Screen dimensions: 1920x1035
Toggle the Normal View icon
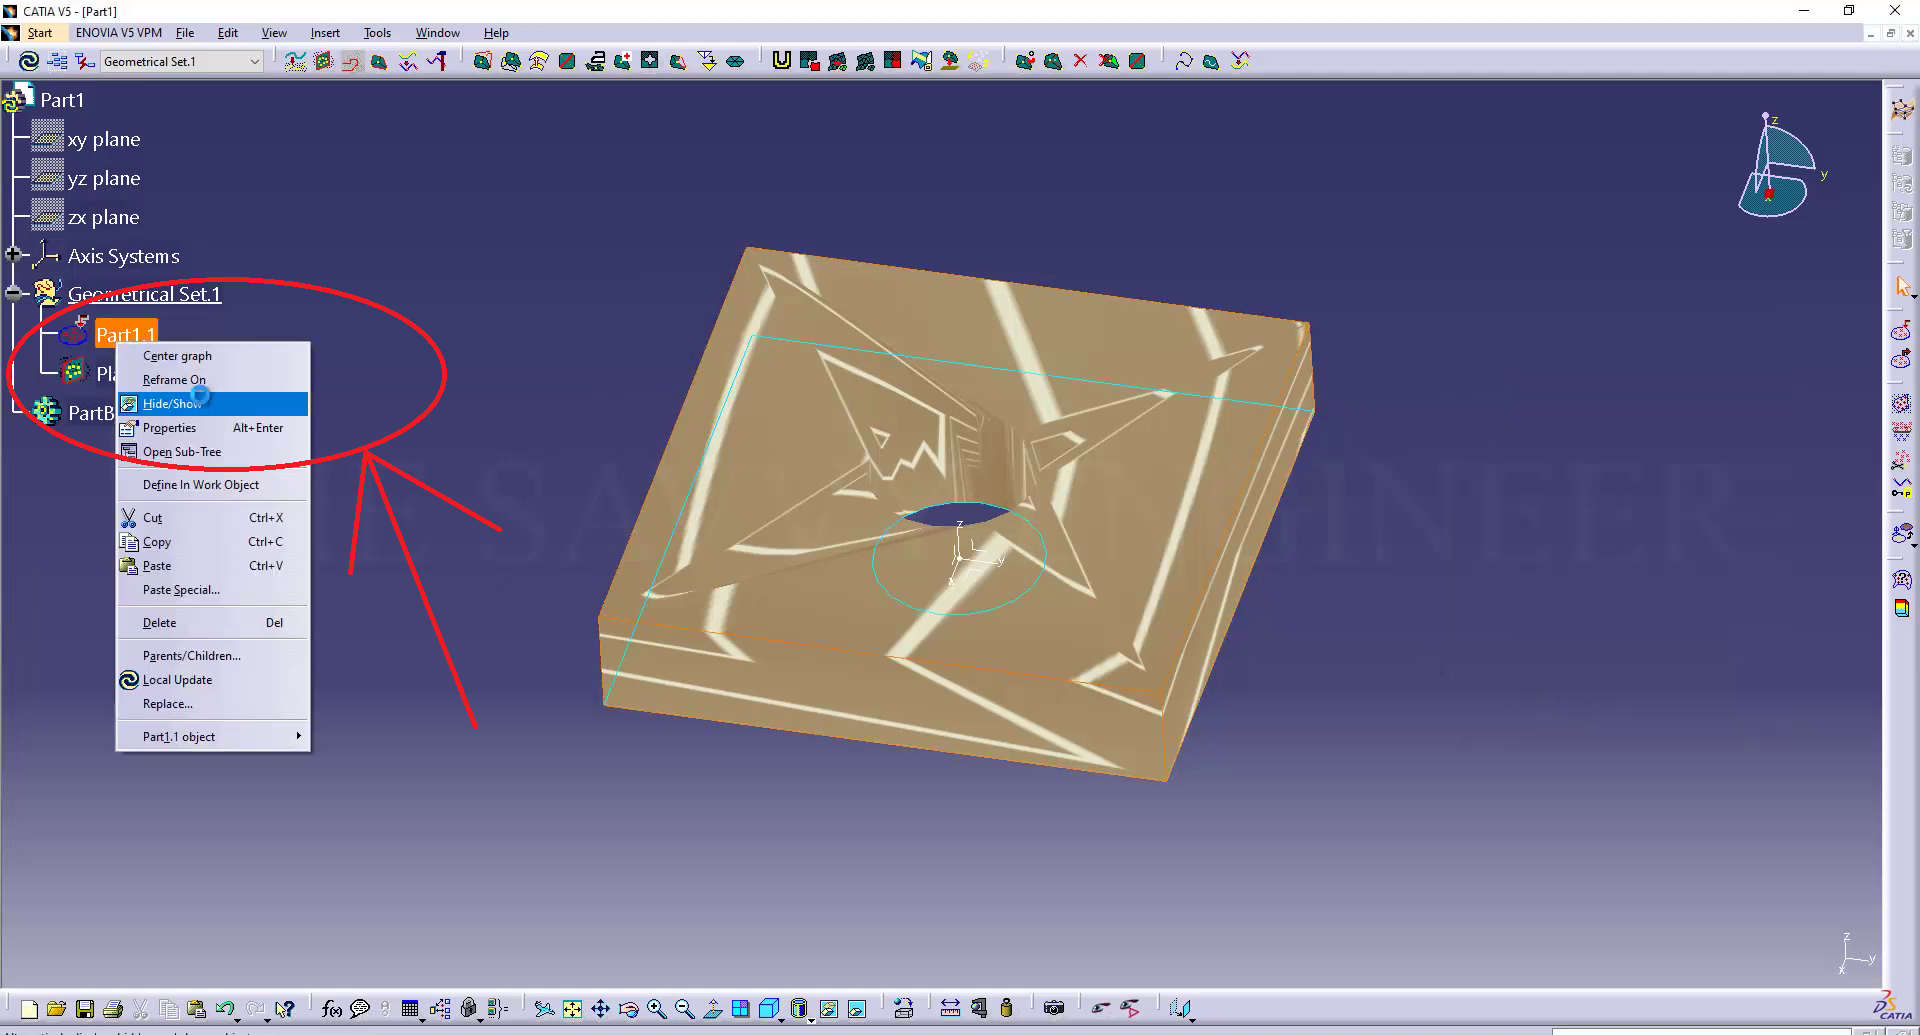tap(712, 1009)
